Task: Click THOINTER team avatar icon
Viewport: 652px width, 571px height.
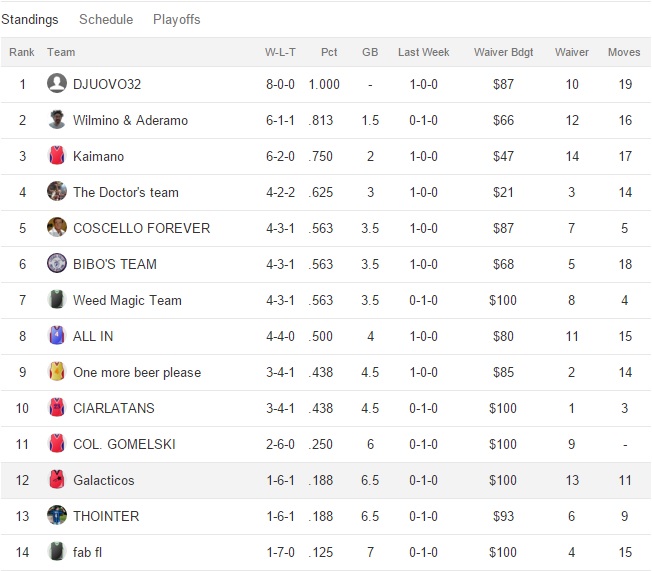Action: (x=57, y=516)
